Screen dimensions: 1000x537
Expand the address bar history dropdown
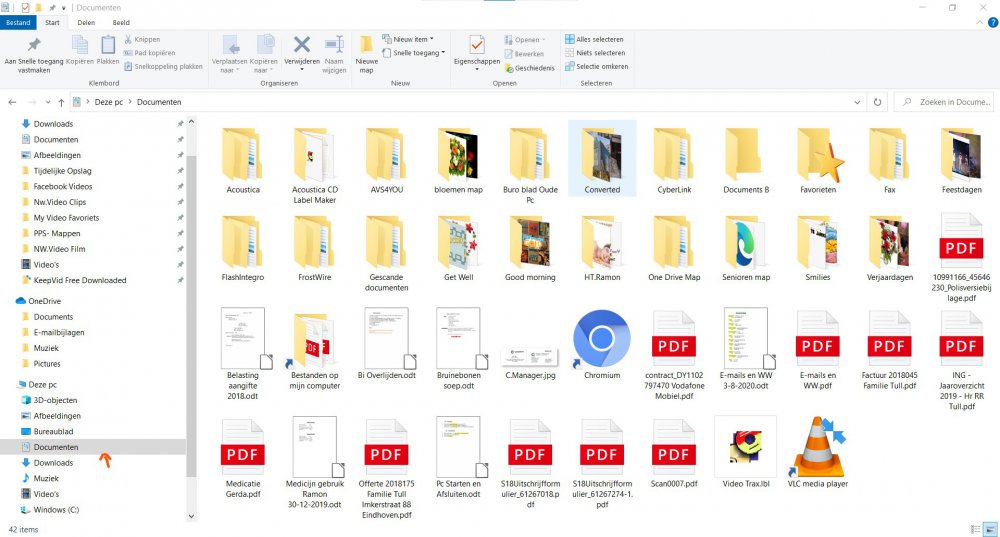point(857,102)
